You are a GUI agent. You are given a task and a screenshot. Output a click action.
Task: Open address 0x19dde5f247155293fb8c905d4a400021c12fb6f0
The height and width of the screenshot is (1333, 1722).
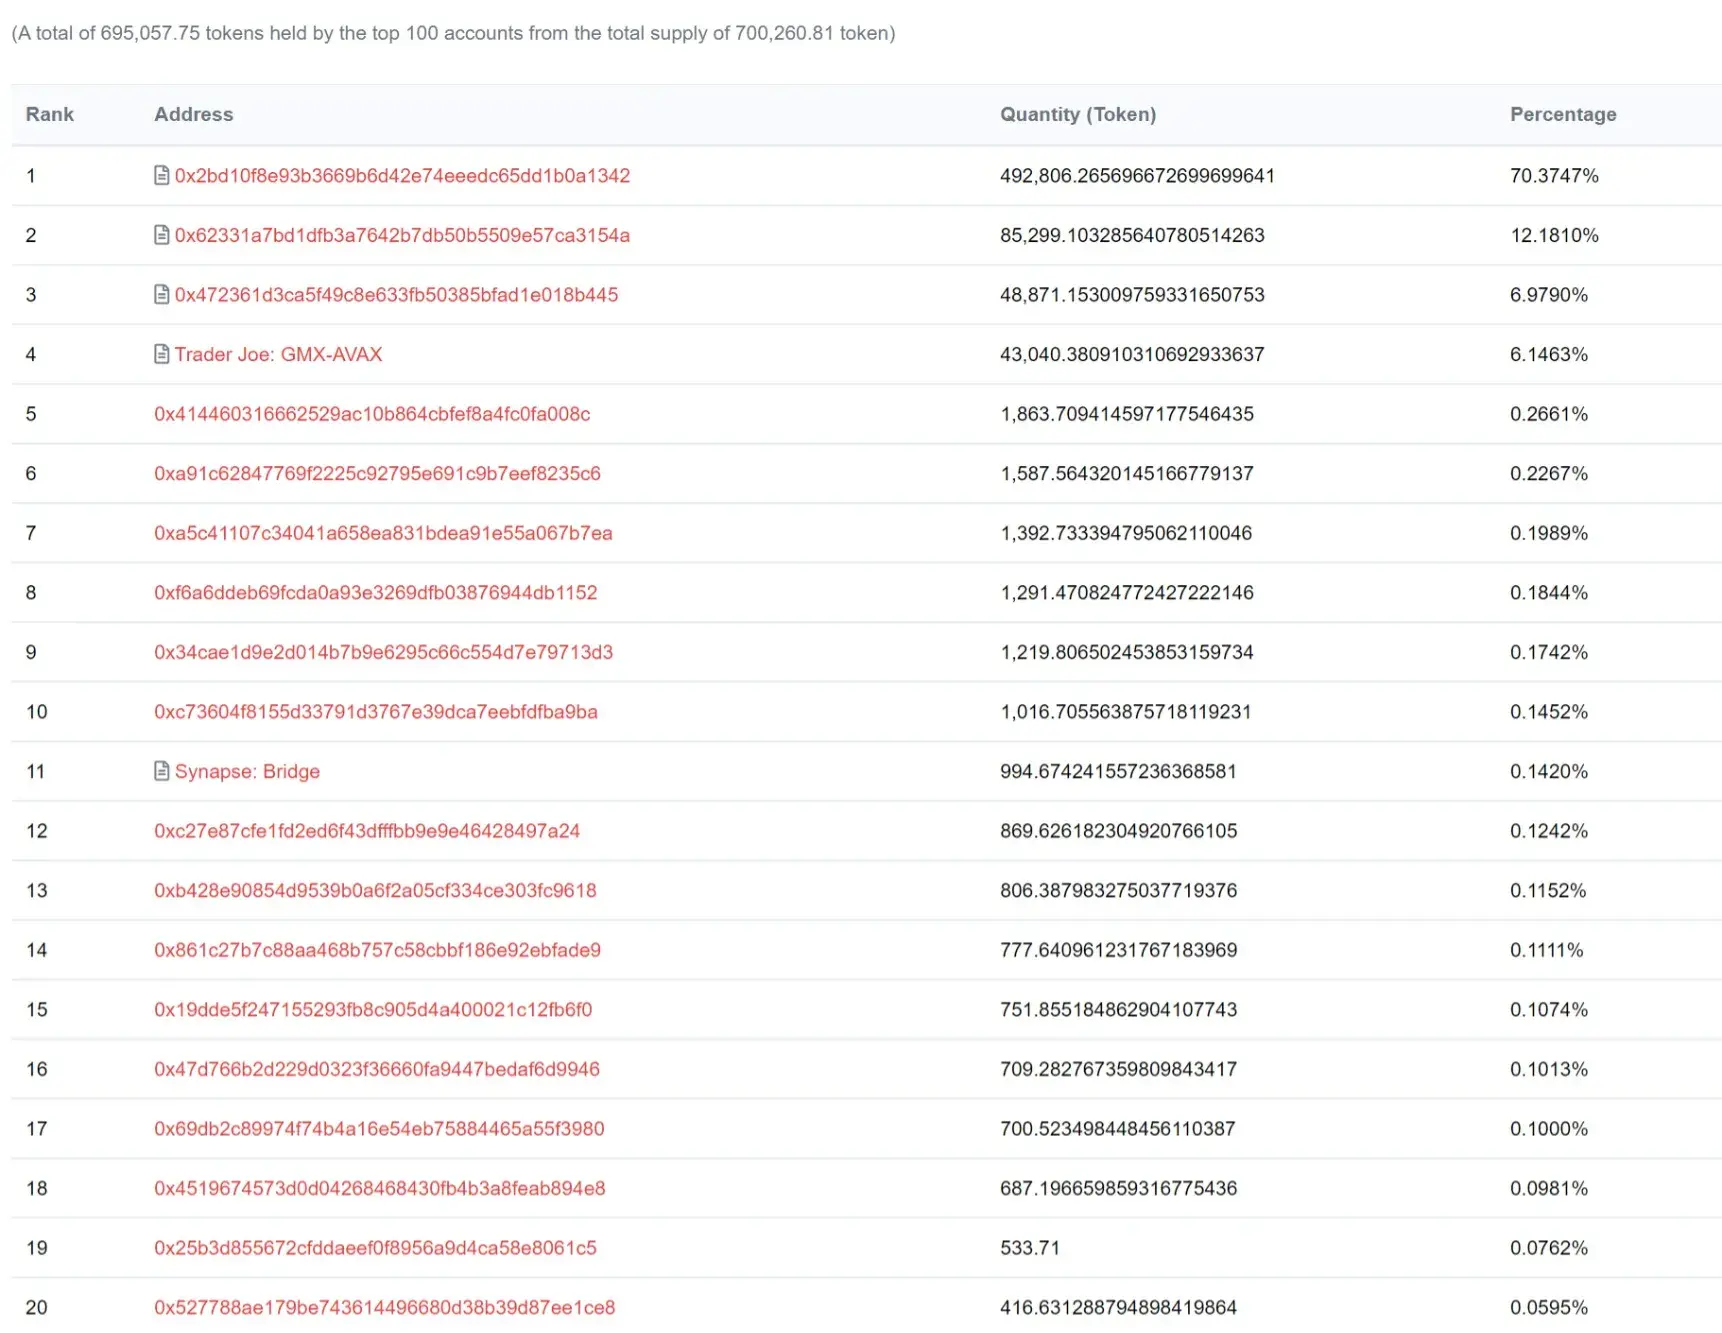pos(373,1009)
